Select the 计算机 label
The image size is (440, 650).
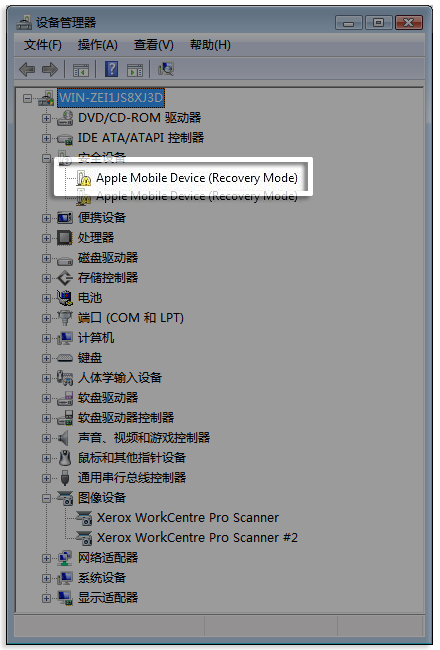pyautogui.click(x=96, y=338)
